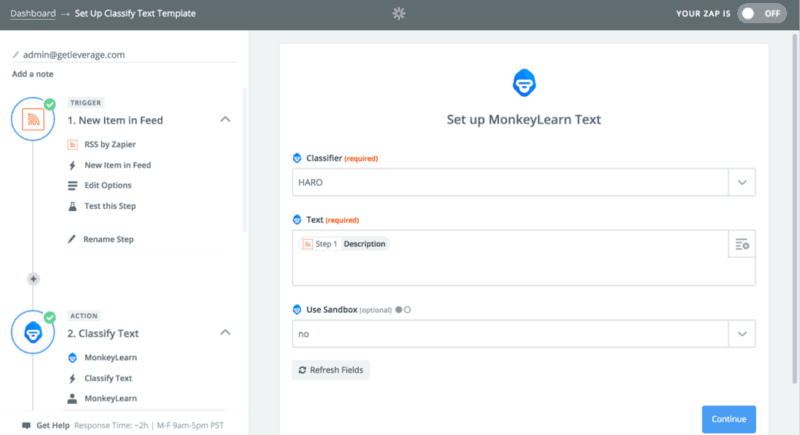Screen dimensions: 800x435
Task: Click pencil icon beside Rename Step
Action: pyautogui.click(x=71, y=239)
